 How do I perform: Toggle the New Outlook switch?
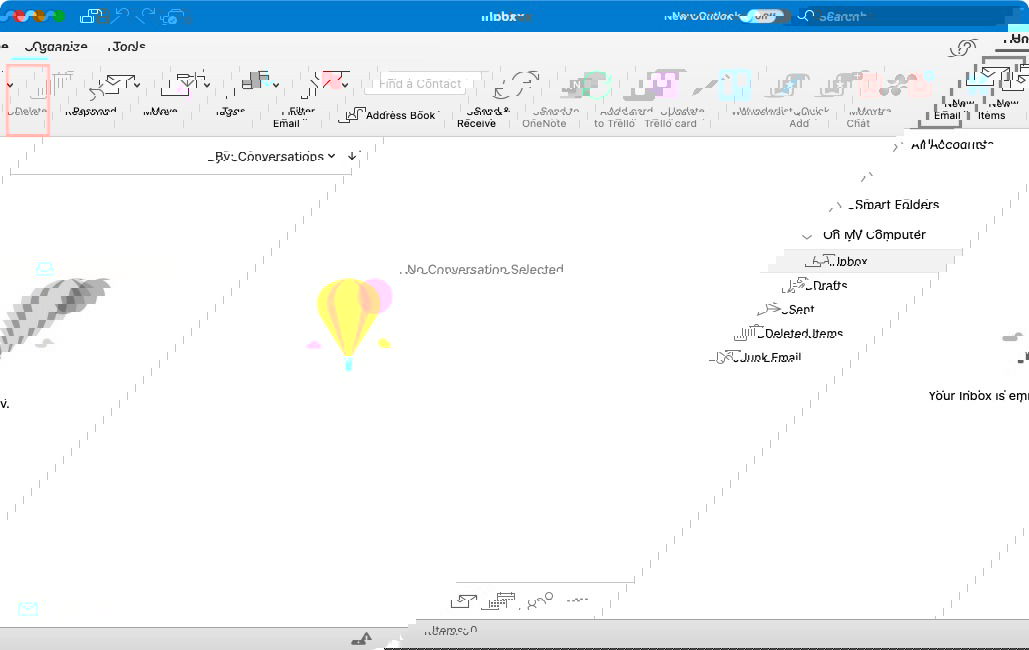click(x=764, y=16)
